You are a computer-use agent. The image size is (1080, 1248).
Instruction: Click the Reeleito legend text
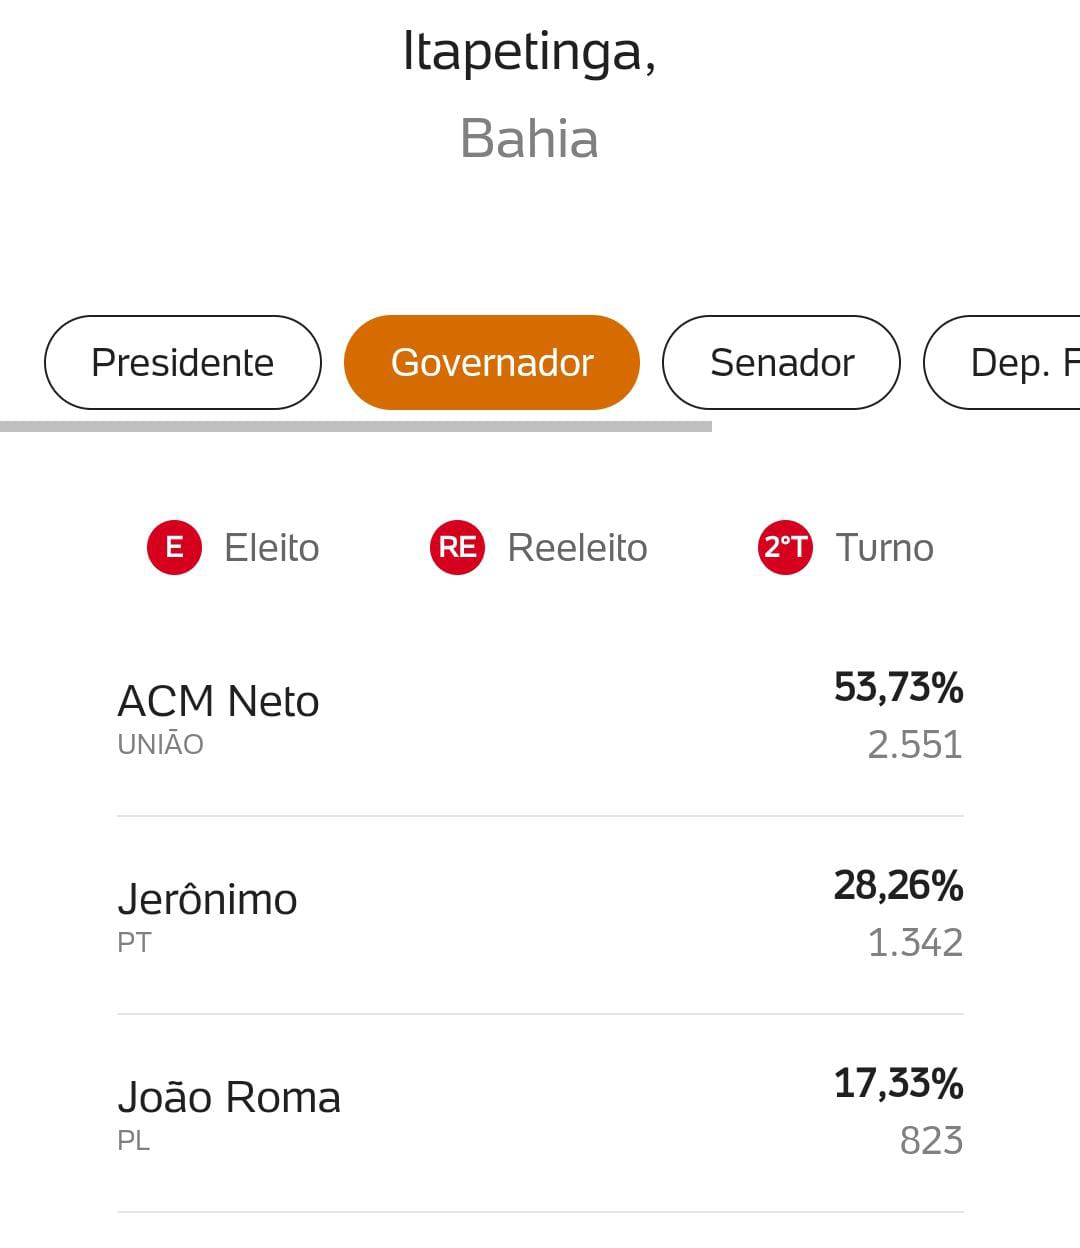(x=577, y=548)
